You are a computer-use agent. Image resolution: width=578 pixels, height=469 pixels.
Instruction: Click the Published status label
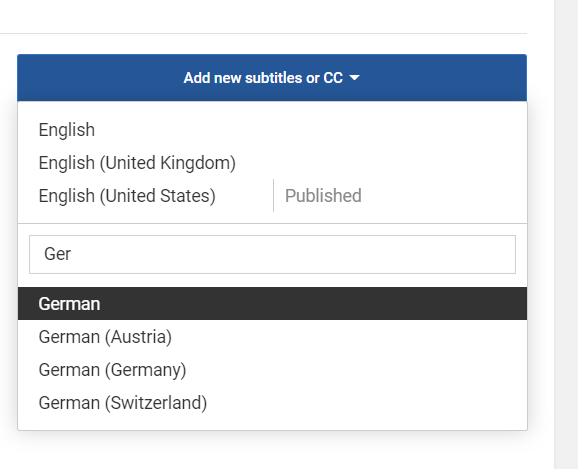click(x=323, y=196)
